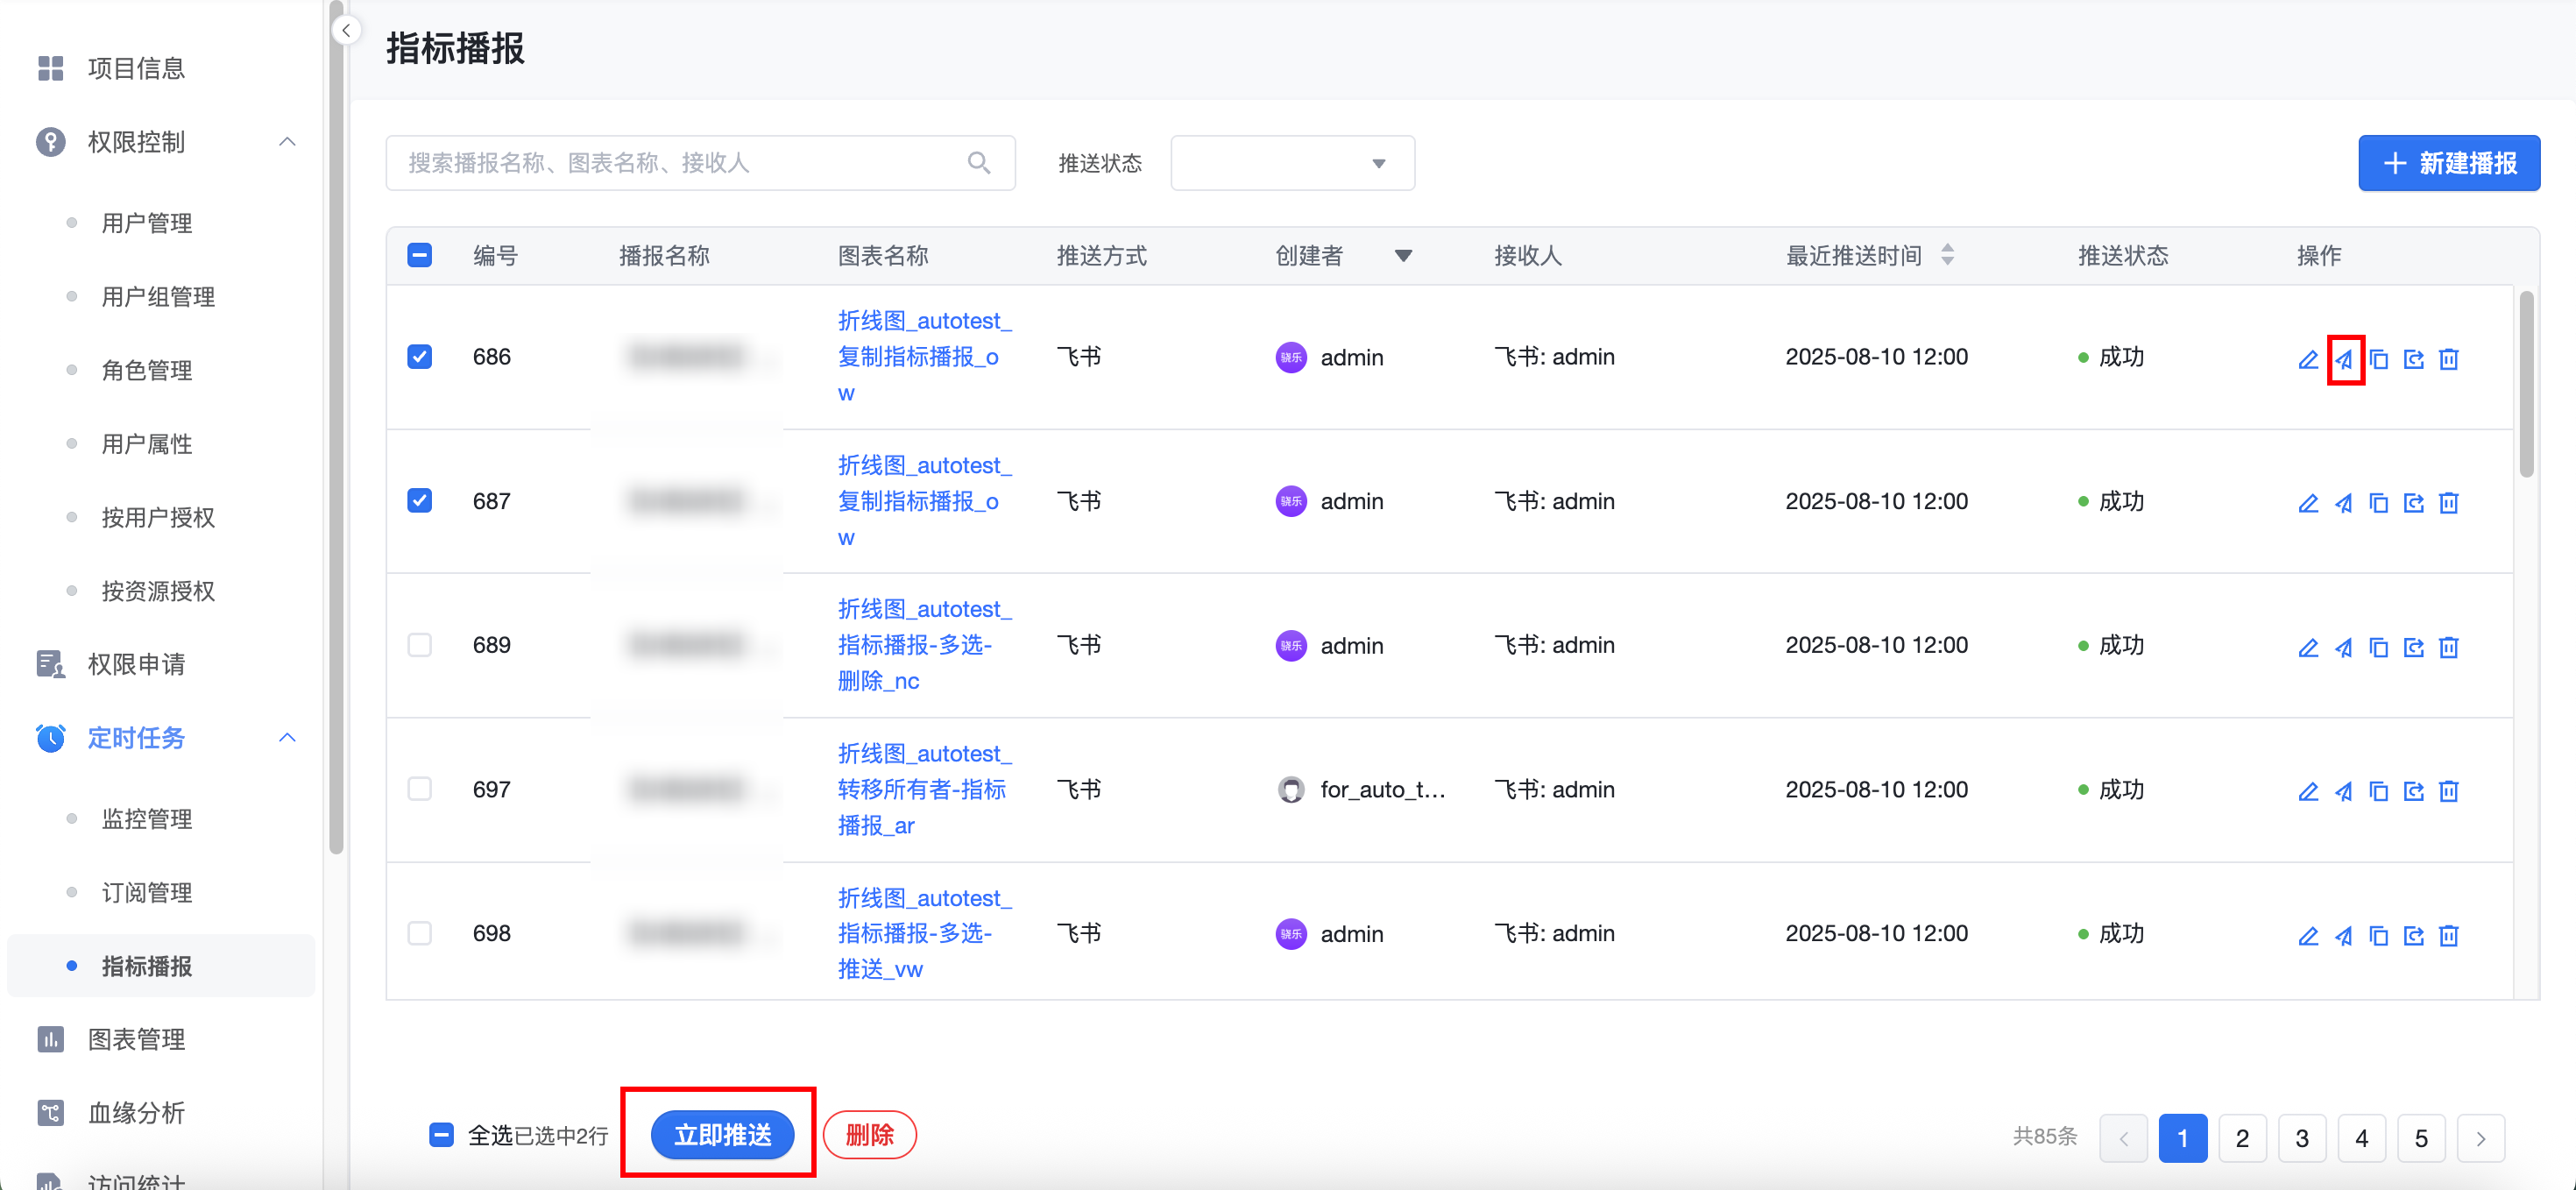The width and height of the screenshot is (2576, 1190).
Task: Click the copy icon for row 689
Action: 2378,648
